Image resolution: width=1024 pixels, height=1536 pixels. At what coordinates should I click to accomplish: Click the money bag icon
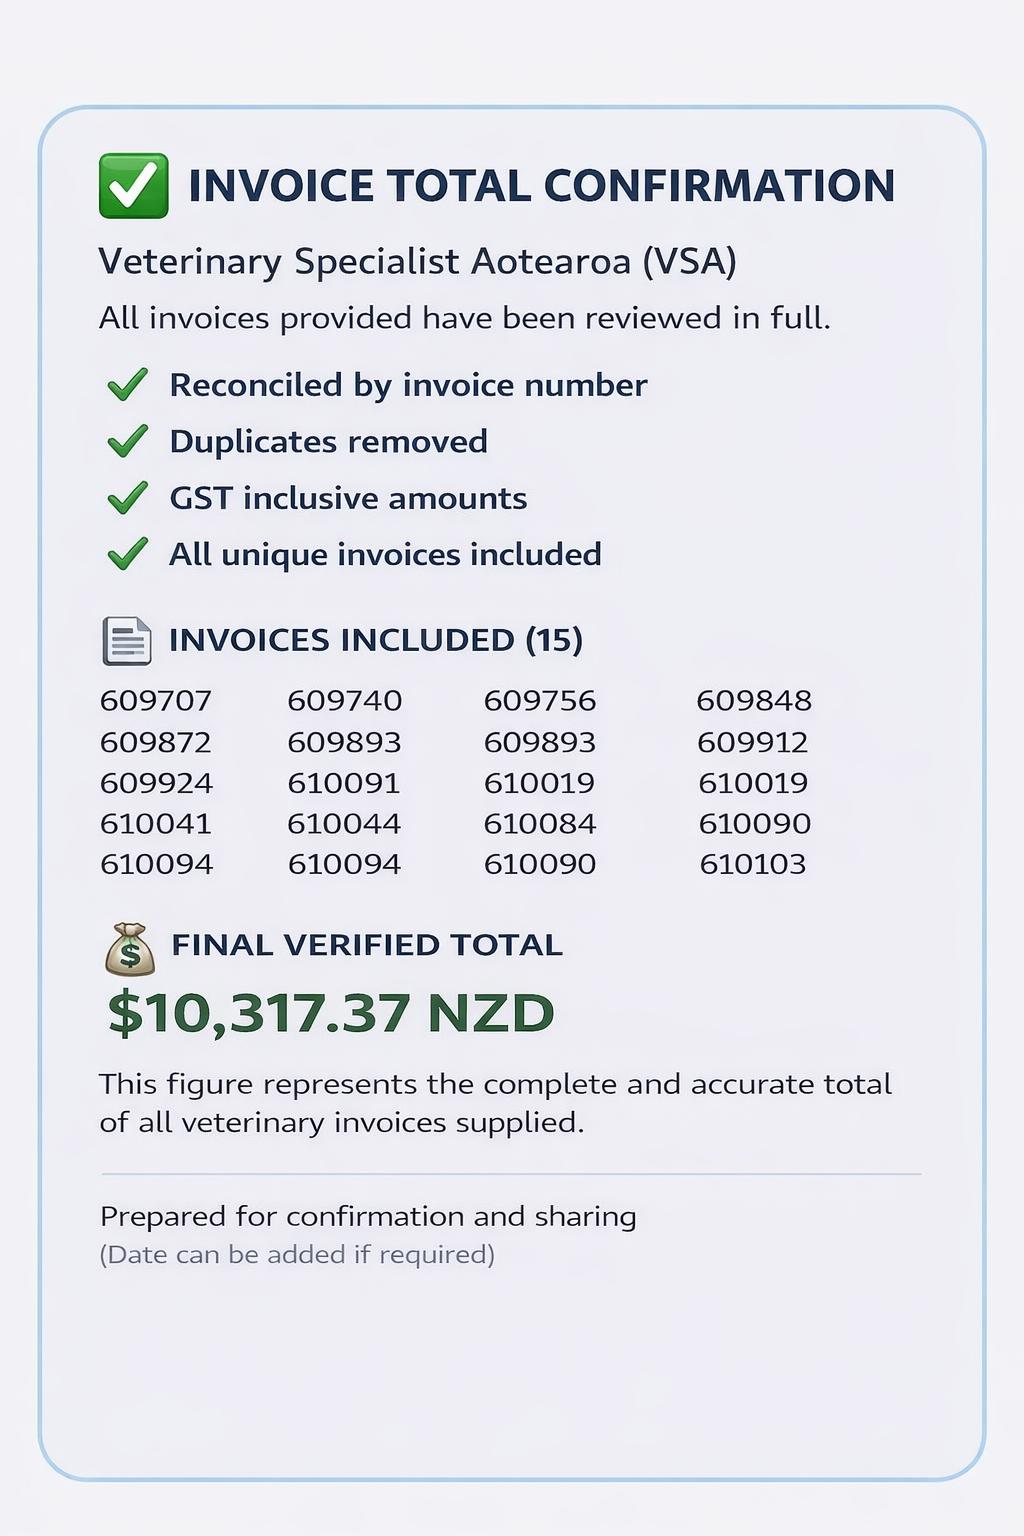pos(130,949)
